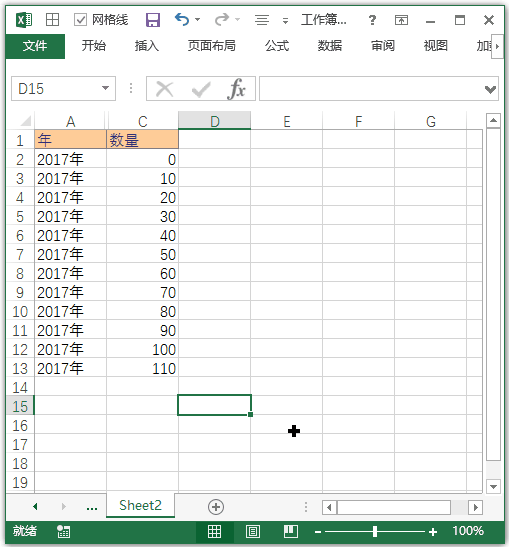Image resolution: width=509 pixels, height=547 pixels.
Task: Select column D header
Action: [x=215, y=121]
